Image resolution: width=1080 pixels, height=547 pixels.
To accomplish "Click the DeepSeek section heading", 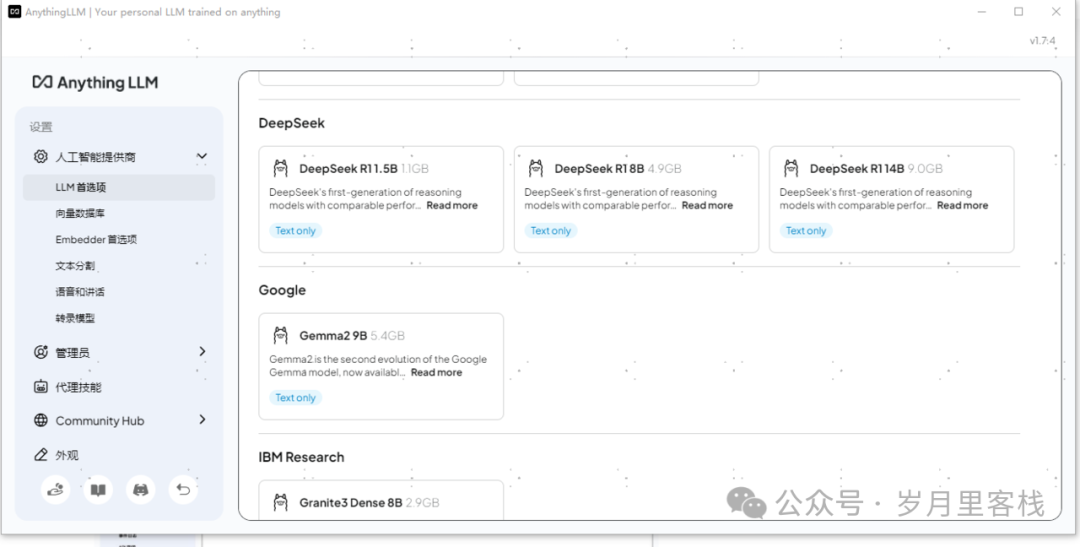I will click(x=291, y=123).
